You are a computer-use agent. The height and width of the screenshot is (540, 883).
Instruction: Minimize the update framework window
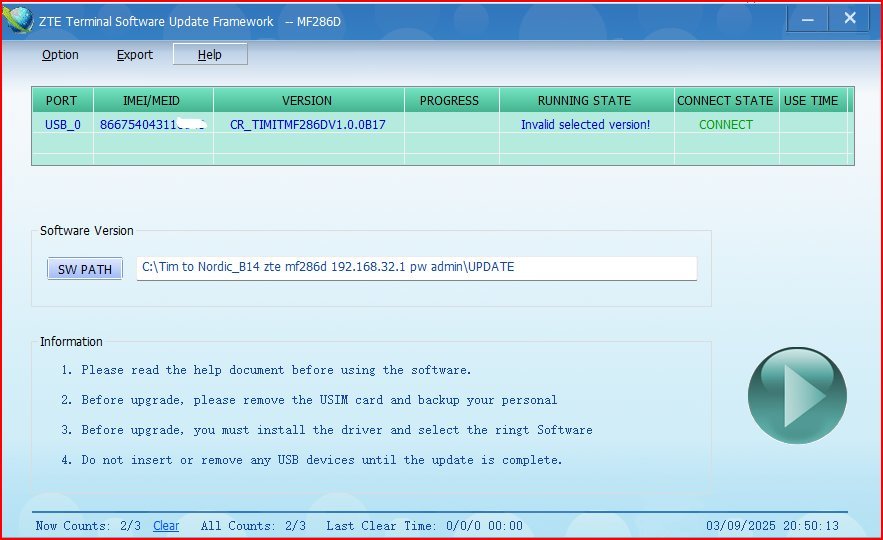click(808, 19)
